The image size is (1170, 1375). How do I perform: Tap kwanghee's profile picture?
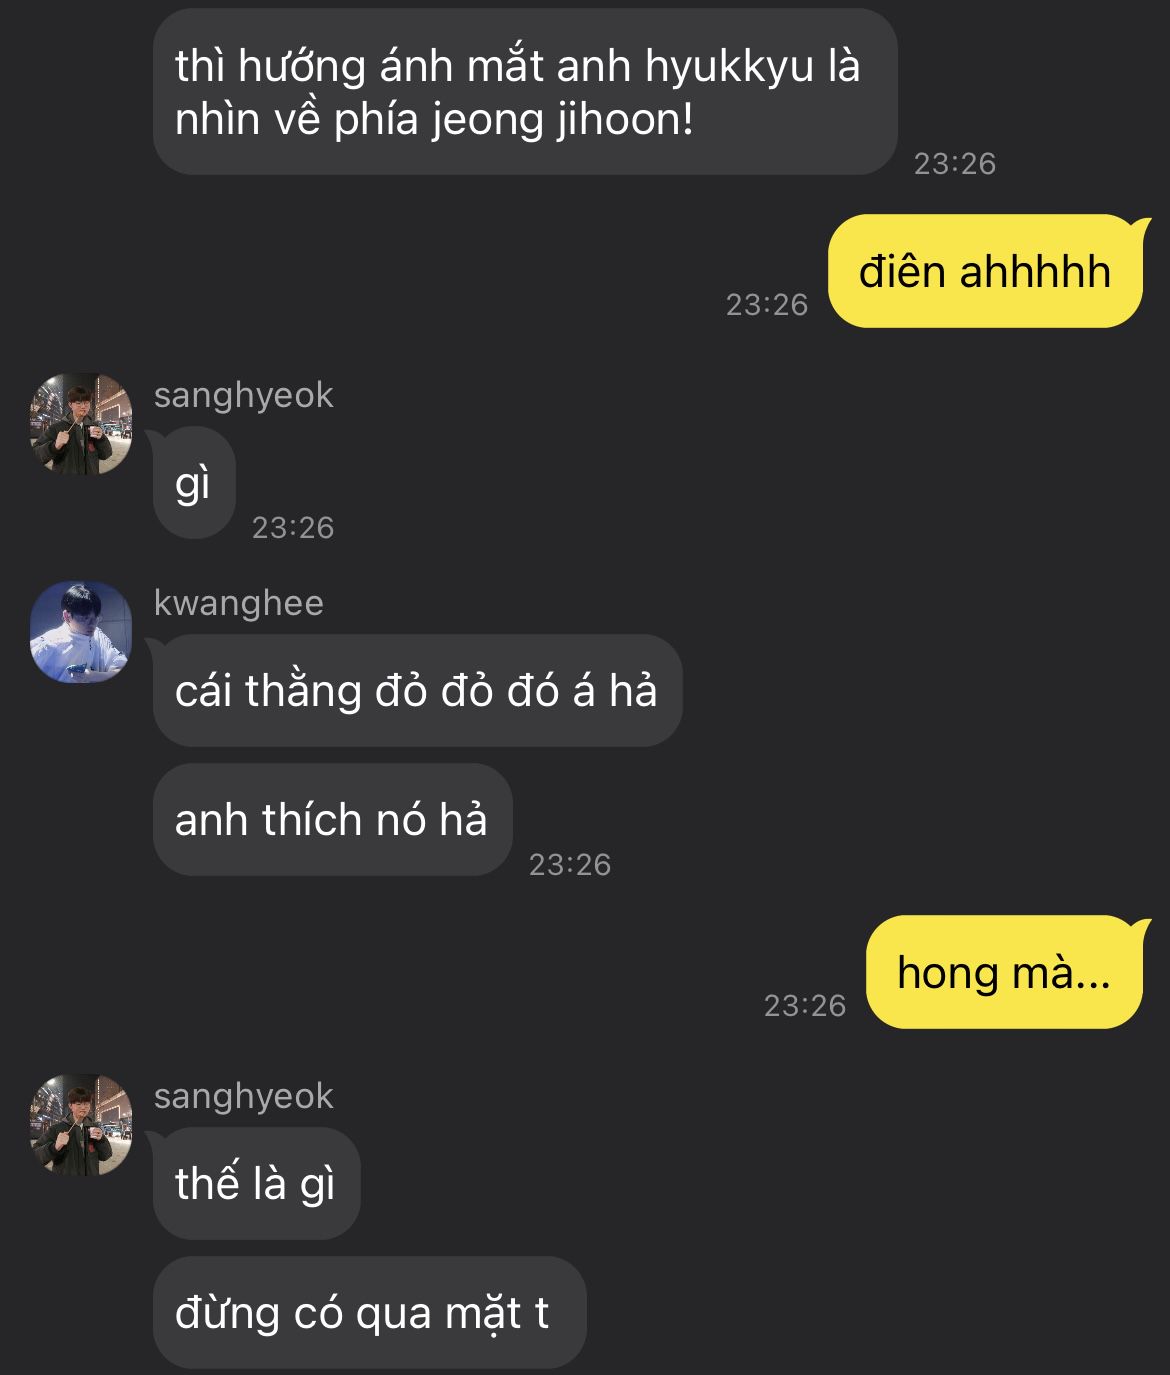tap(81, 632)
